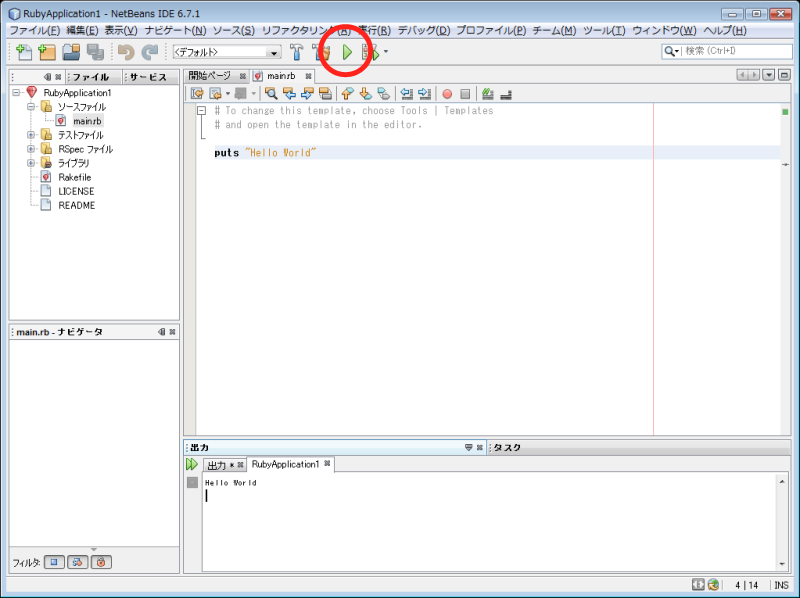The width and height of the screenshot is (800, 598).
Task: Maximize the editor window area
Action: point(784,75)
